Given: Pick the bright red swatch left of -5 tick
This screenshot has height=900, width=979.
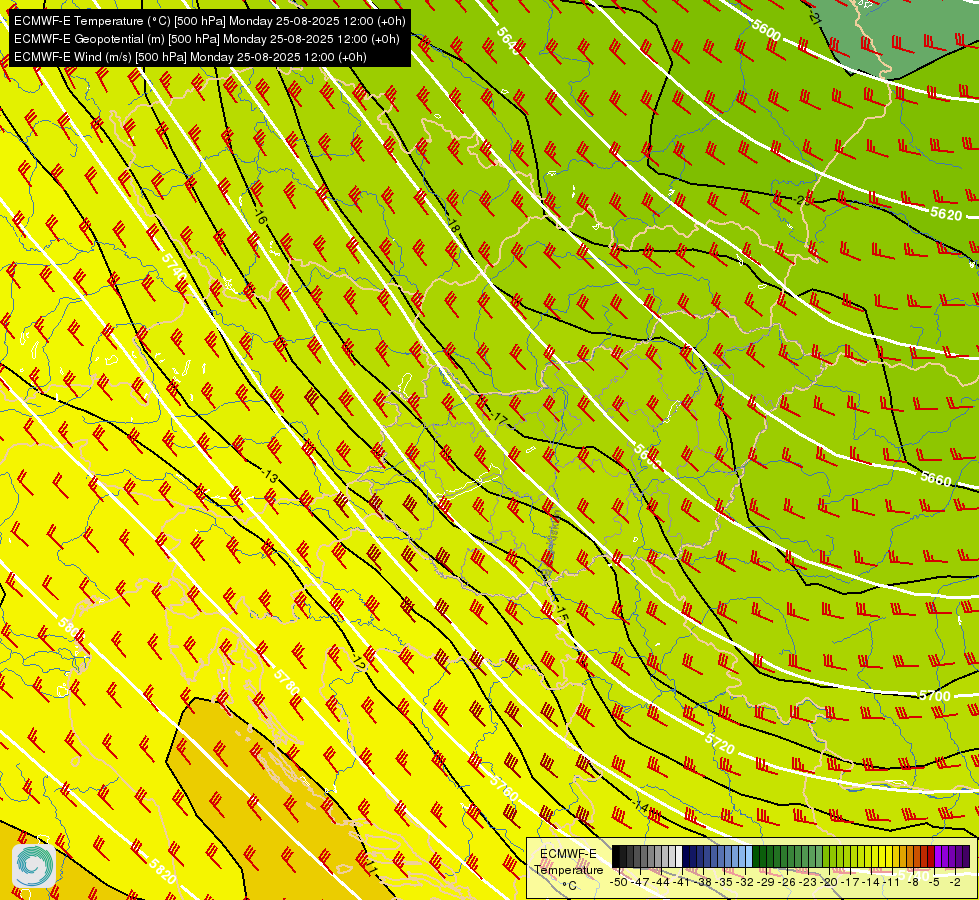Looking at the screenshot, I should click(931, 856).
